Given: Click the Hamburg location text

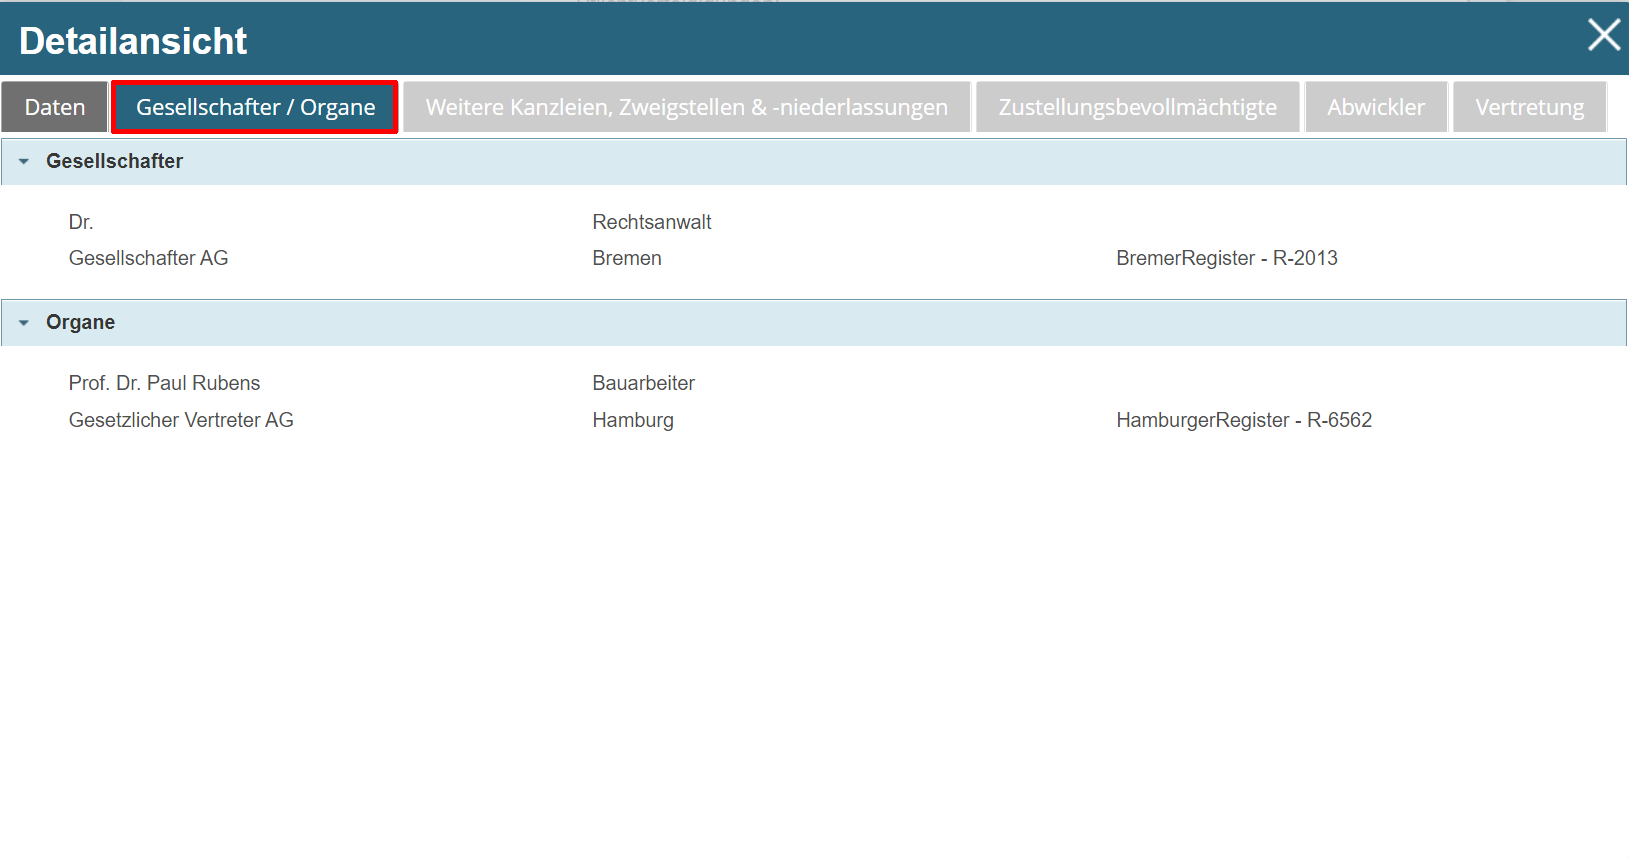Looking at the screenshot, I should click(632, 420).
